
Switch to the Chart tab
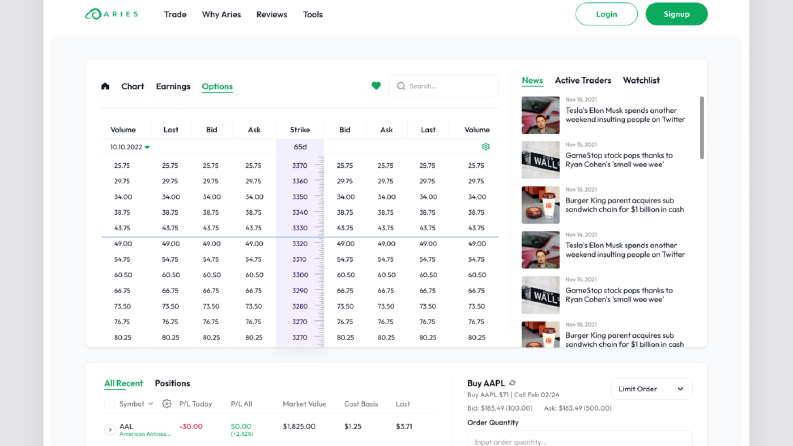(133, 86)
